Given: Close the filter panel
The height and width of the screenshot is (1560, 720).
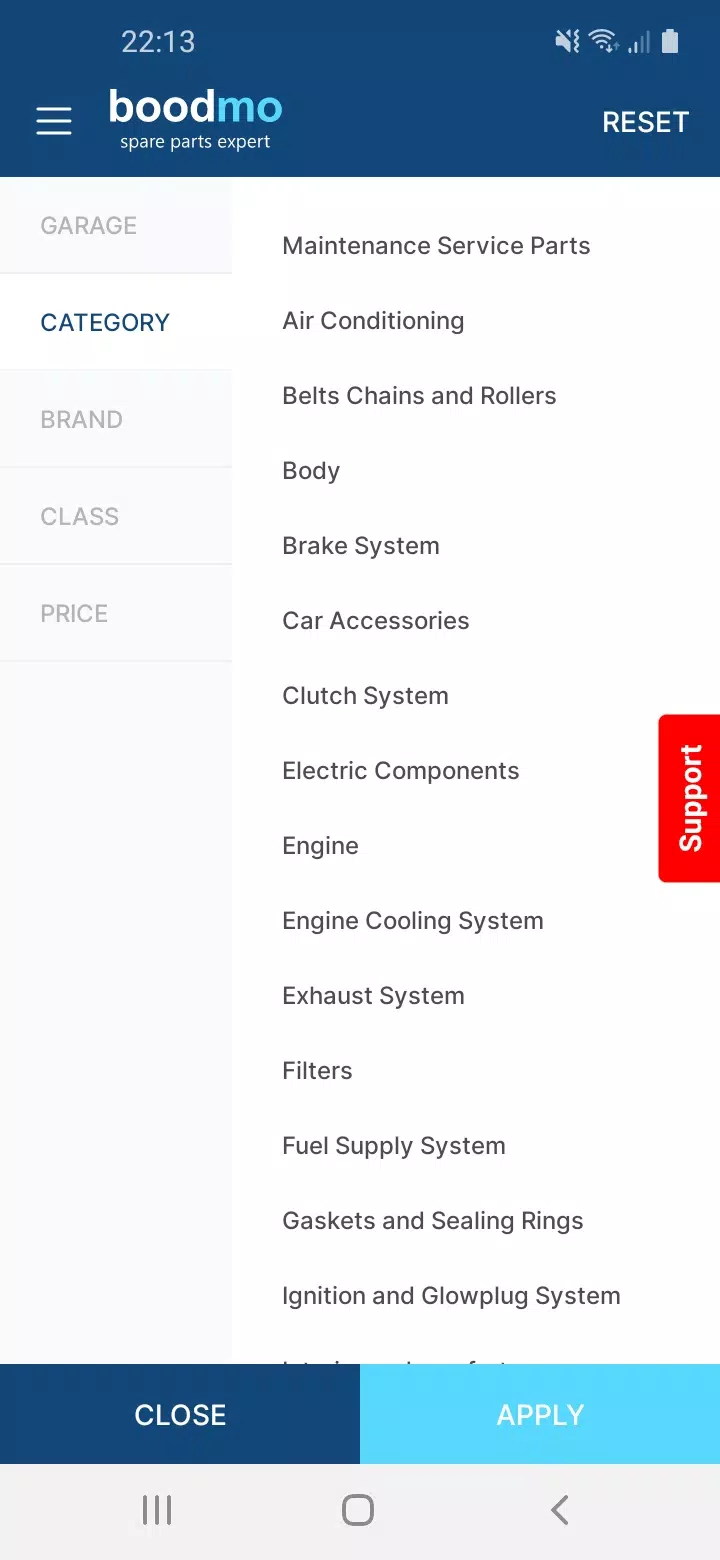Looking at the screenshot, I should (x=180, y=1414).
